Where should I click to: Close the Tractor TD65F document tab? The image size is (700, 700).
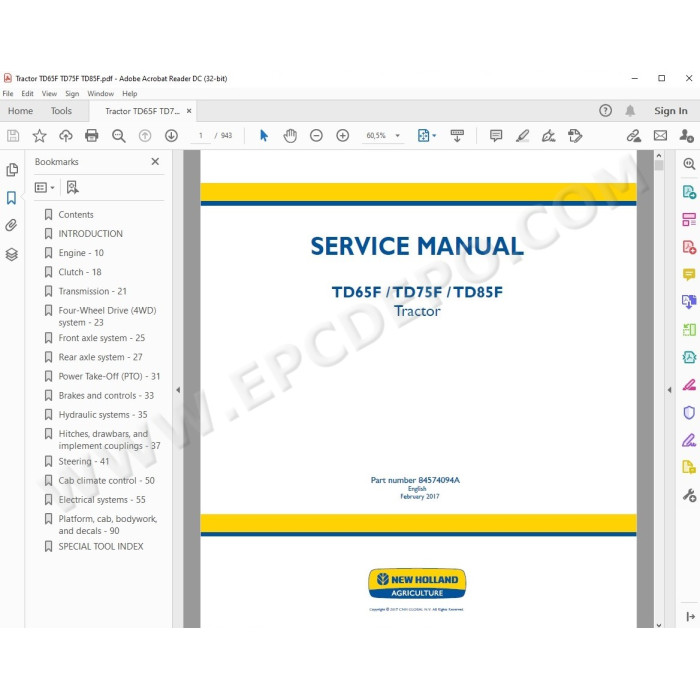point(189,111)
